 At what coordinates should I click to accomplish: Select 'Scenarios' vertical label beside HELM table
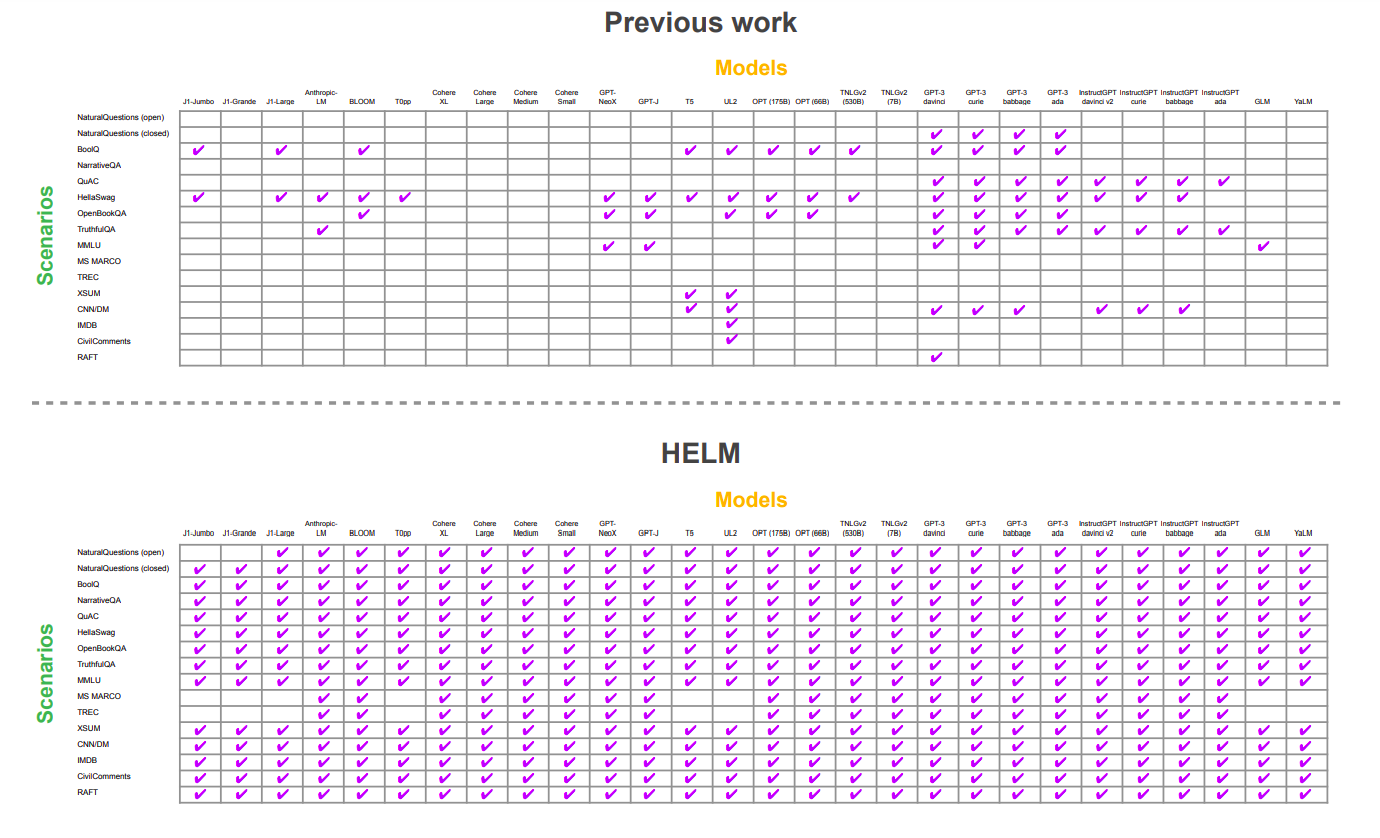coord(45,673)
